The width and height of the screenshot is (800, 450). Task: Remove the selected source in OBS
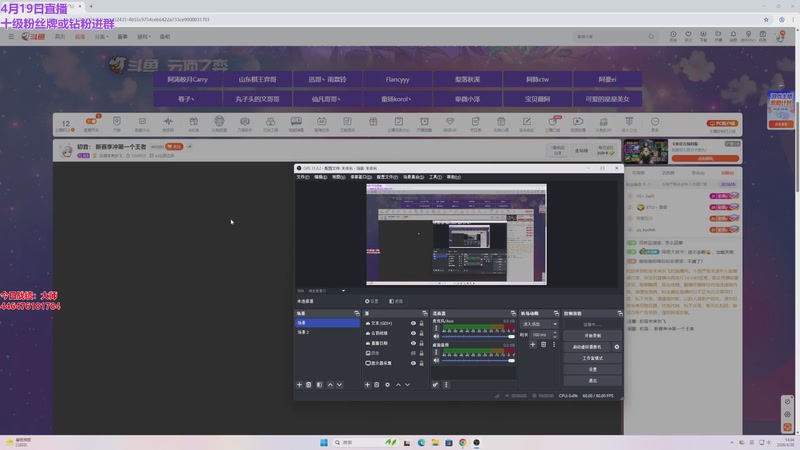[x=377, y=385]
